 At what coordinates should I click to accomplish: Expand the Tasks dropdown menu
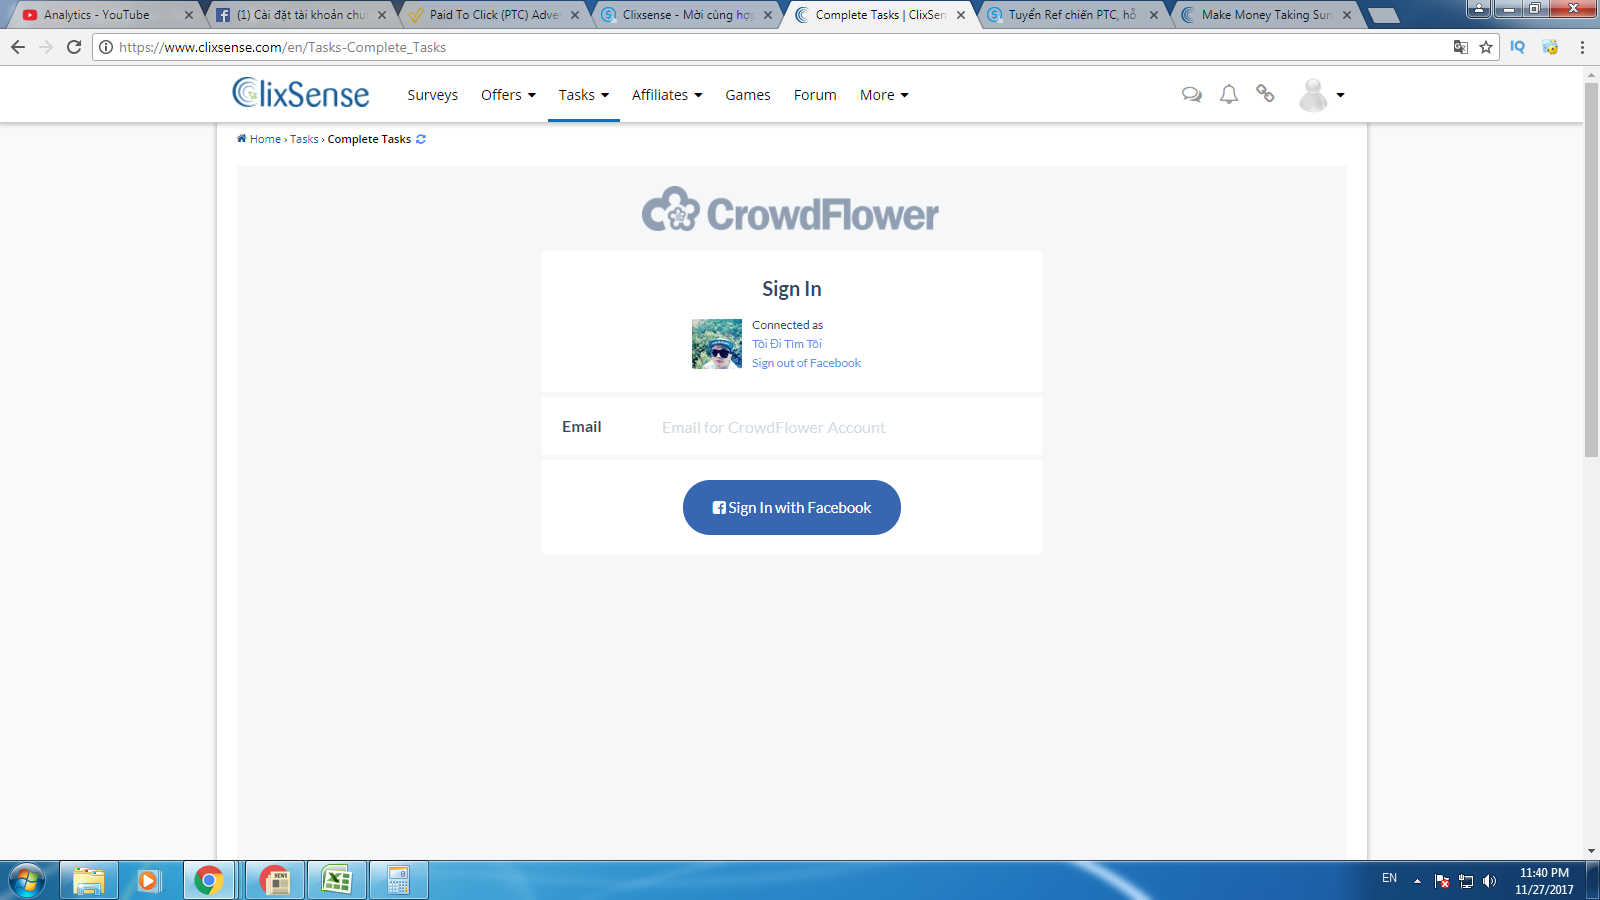(x=584, y=95)
